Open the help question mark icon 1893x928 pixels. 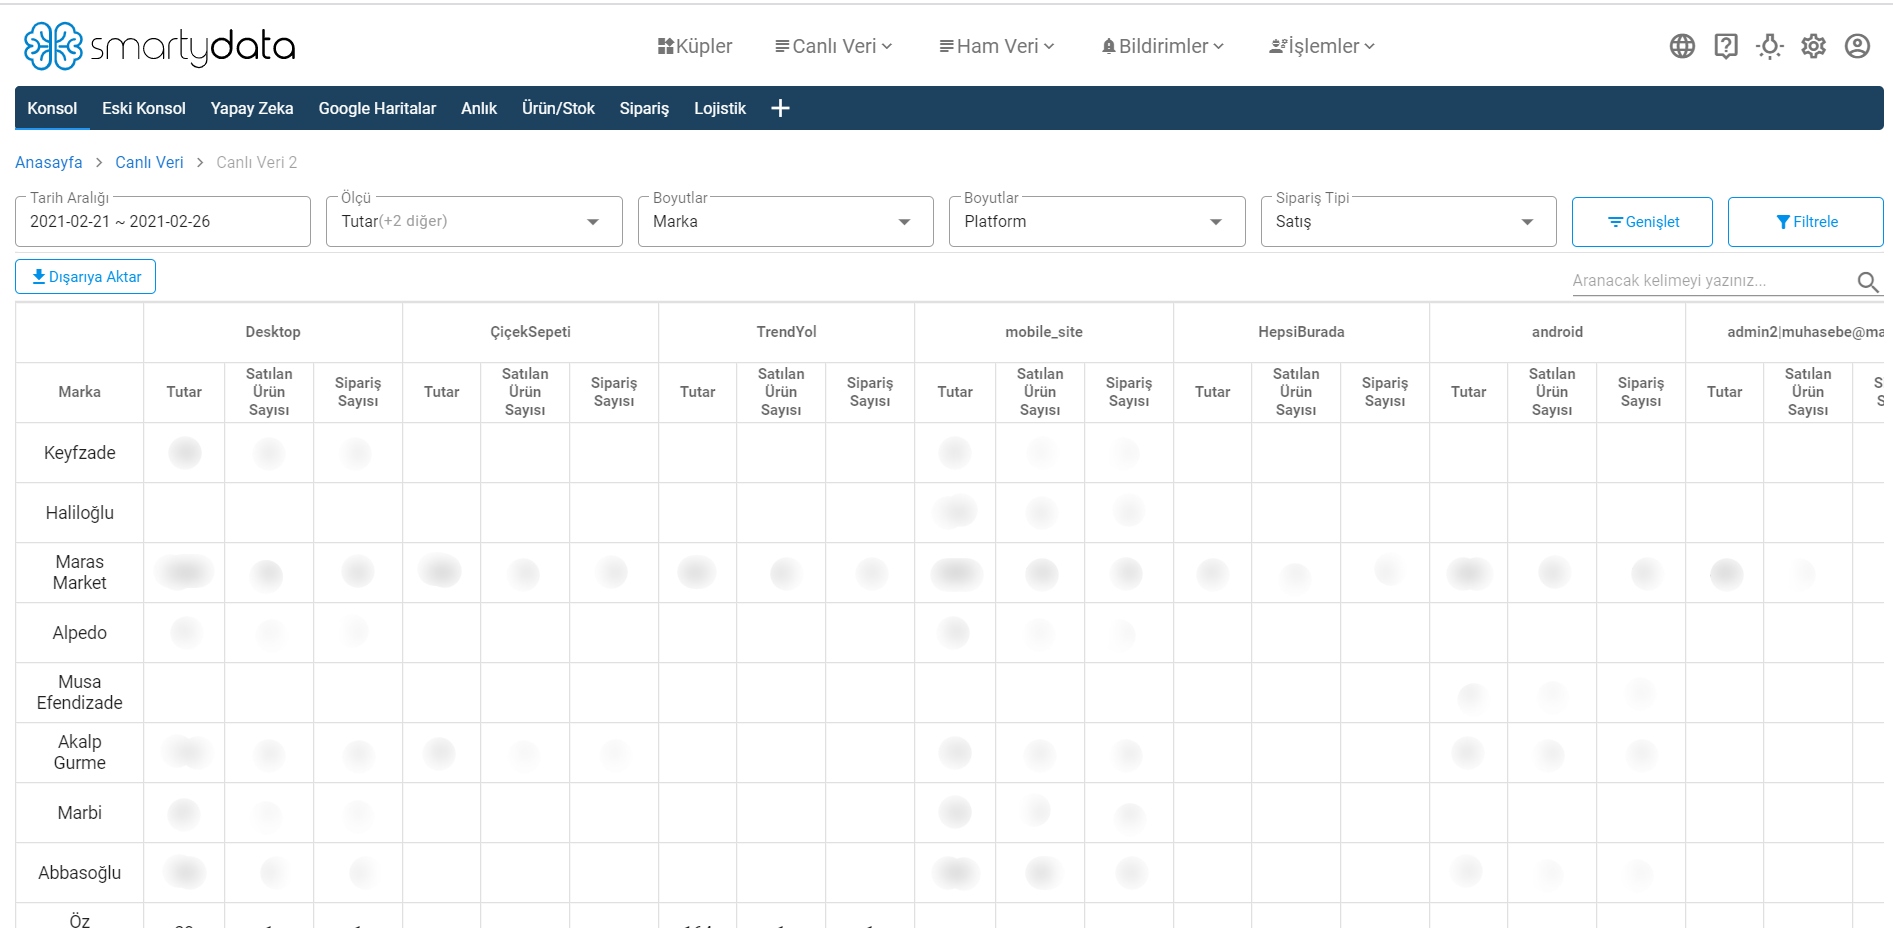coord(1726,46)
